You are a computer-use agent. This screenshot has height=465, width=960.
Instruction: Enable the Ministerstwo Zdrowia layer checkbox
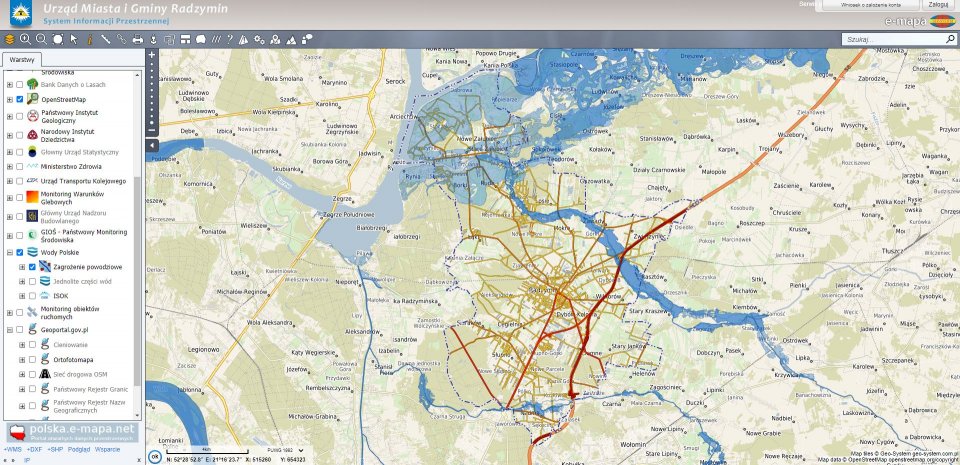(x=20, y=165)
